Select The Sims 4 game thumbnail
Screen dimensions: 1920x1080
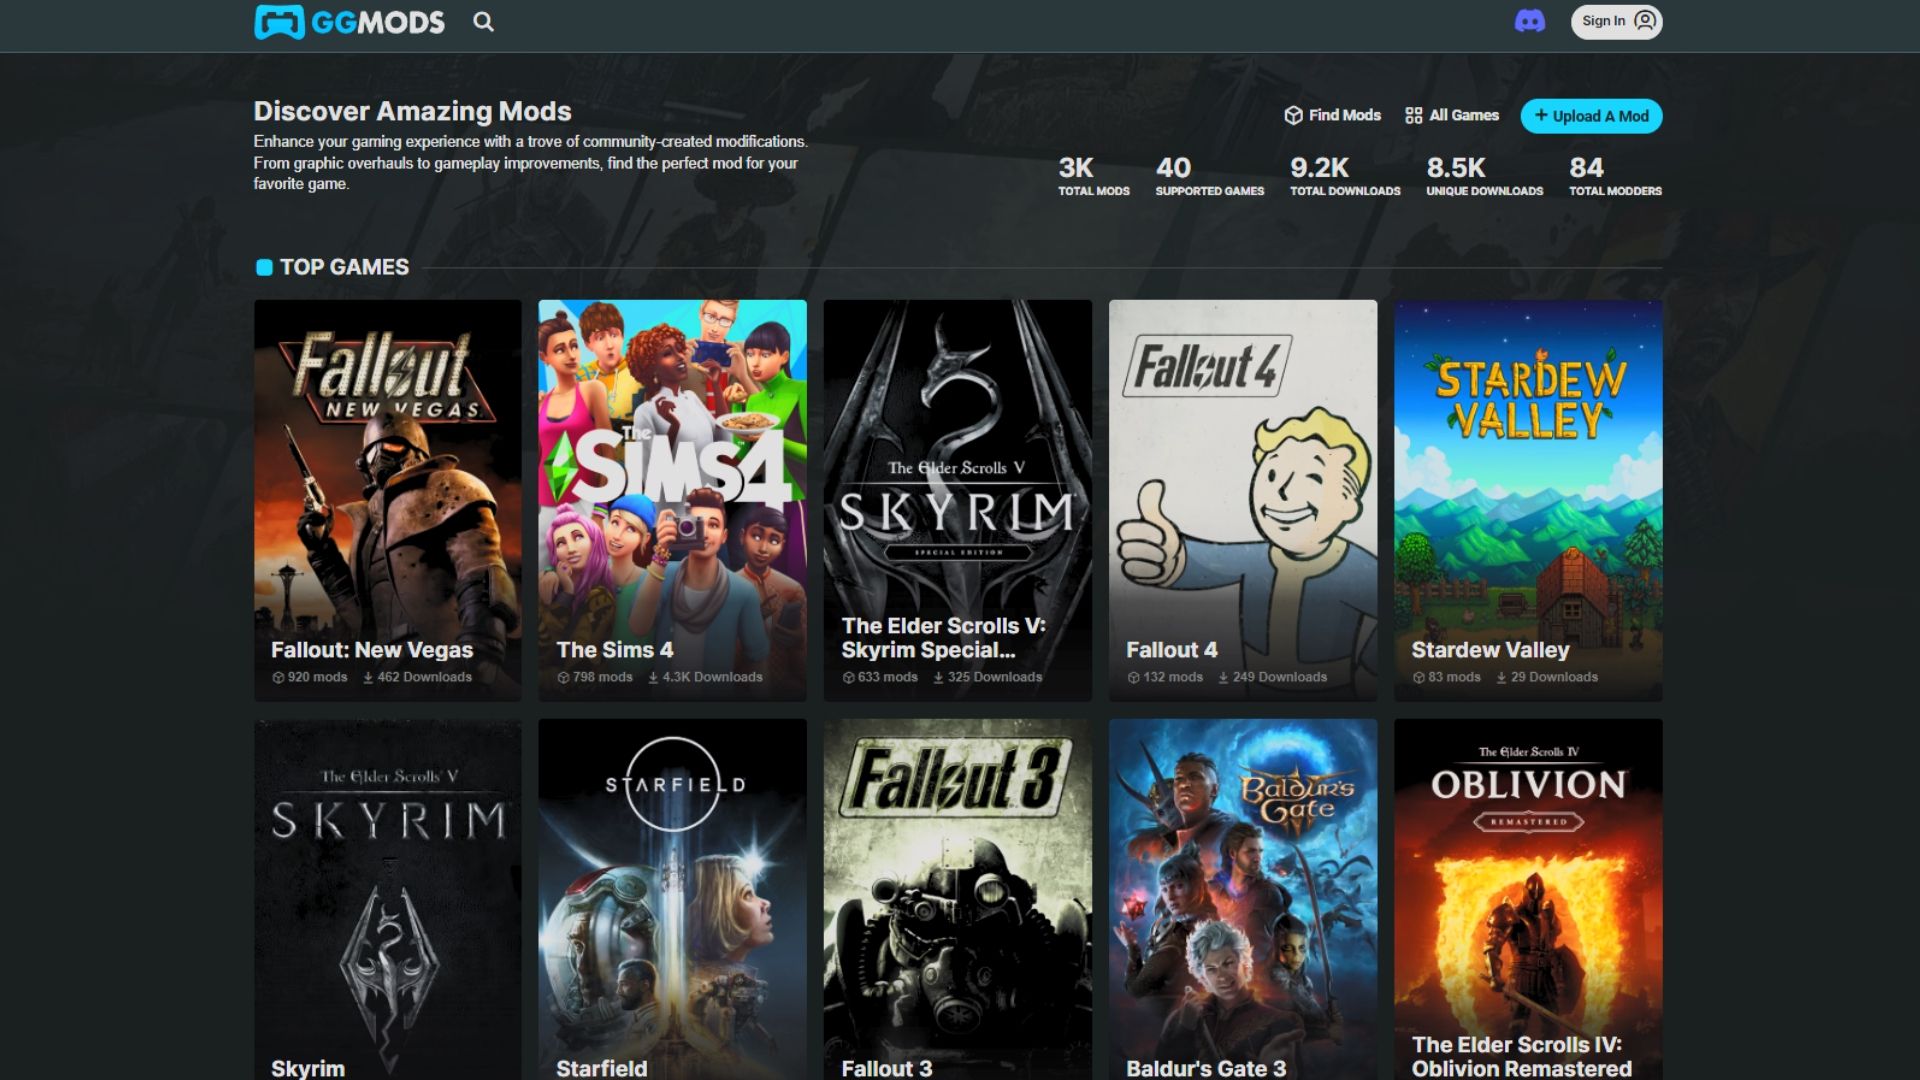672,500
